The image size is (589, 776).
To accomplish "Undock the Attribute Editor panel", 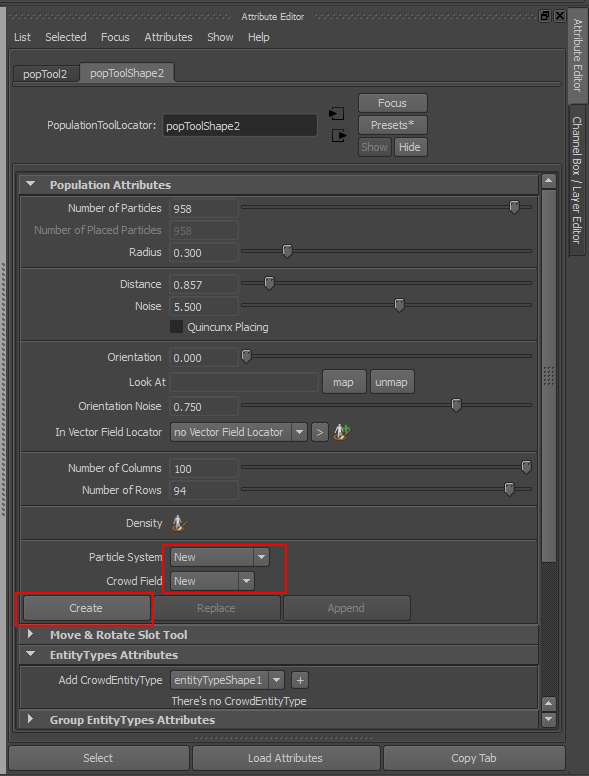I will [x=545, y=16].
